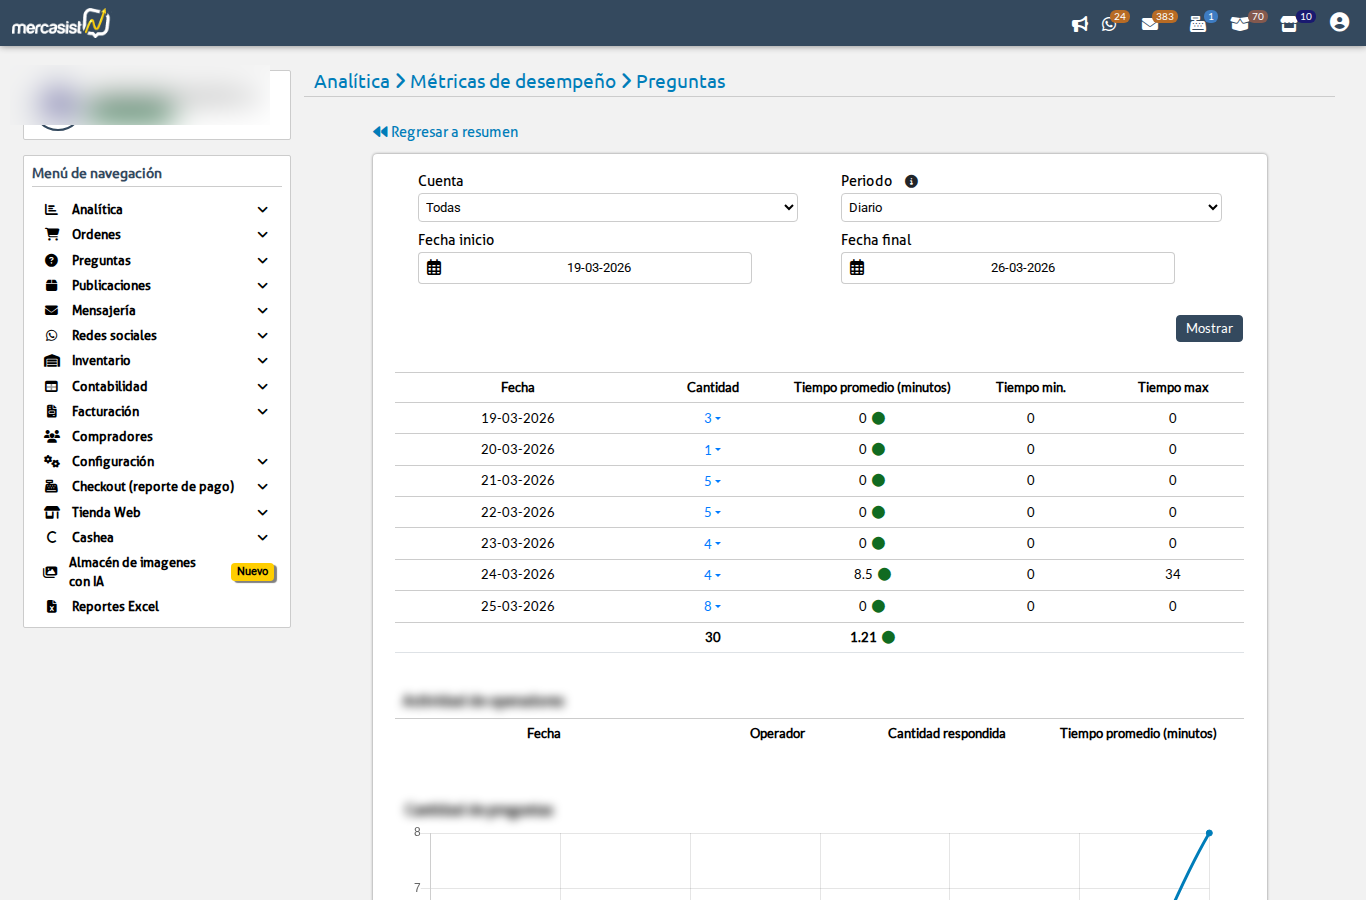1366x900 pixels.
Task: Click the Periodo info icon
Action: (911, 181)
